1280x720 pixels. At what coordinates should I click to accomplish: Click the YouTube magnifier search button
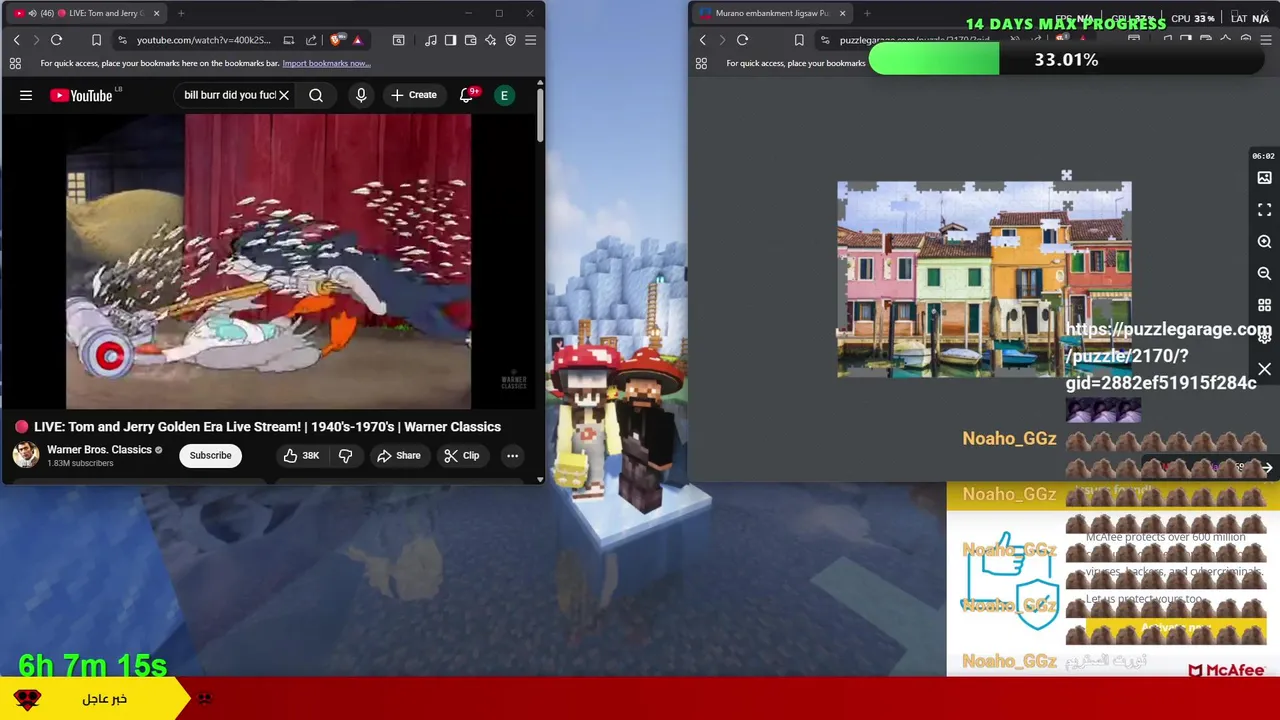click(x=316, y=95)
